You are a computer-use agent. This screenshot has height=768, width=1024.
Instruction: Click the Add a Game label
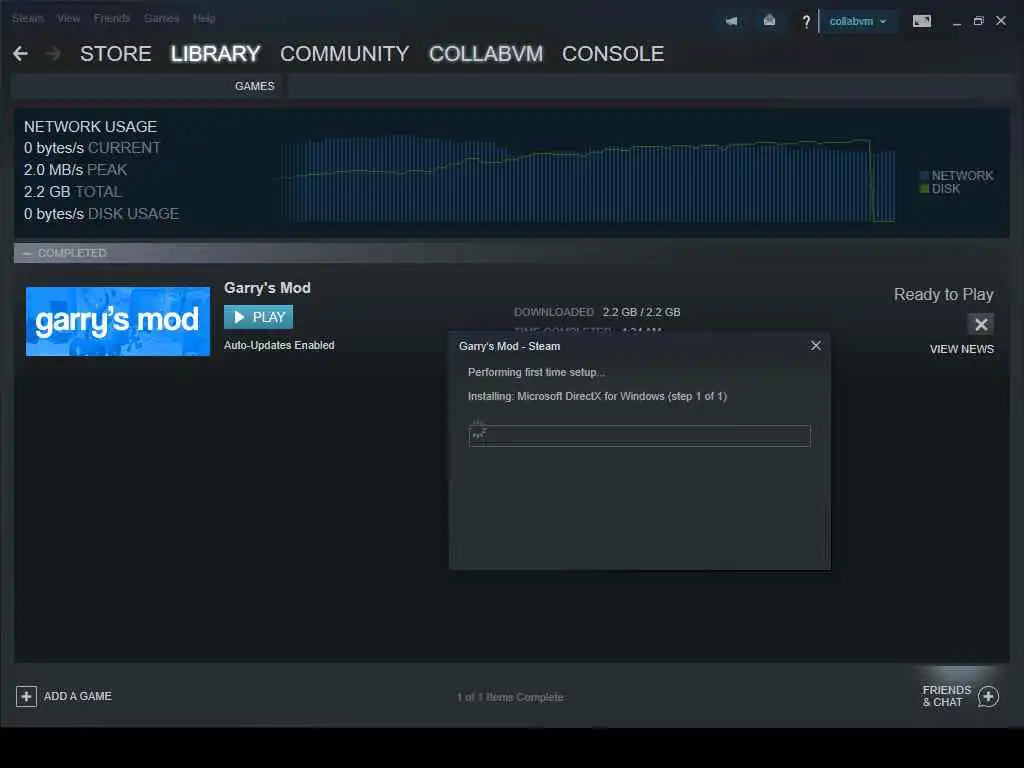[78, 696]
